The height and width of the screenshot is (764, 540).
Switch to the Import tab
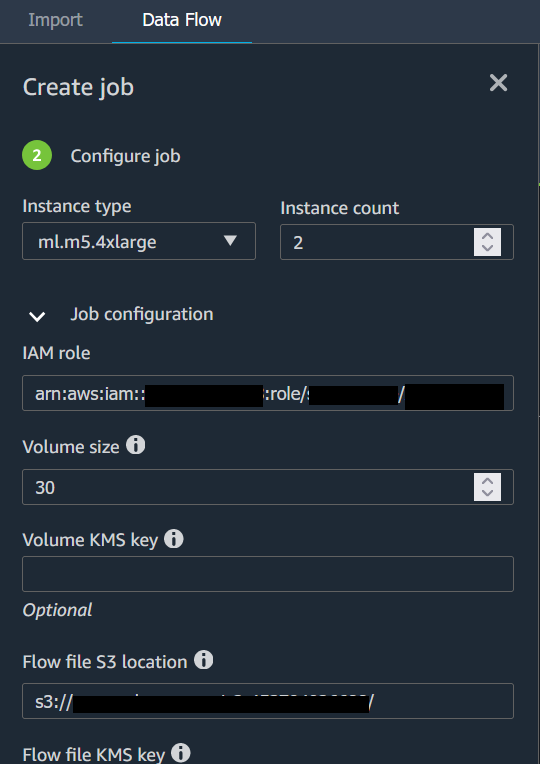click(55, 20)
